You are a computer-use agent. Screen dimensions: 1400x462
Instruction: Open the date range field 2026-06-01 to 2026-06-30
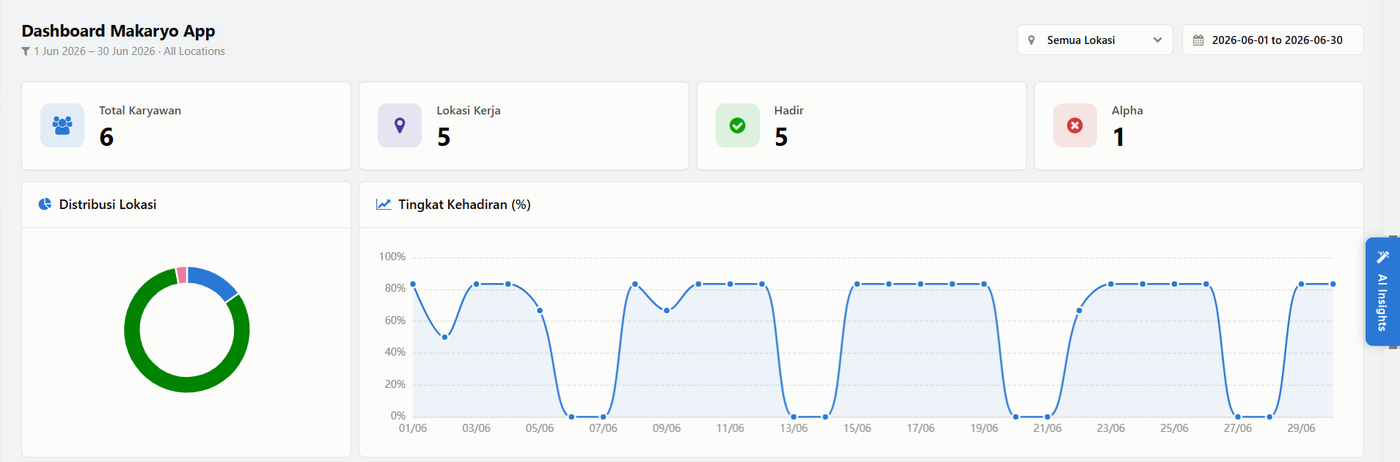click(1272, 41)
